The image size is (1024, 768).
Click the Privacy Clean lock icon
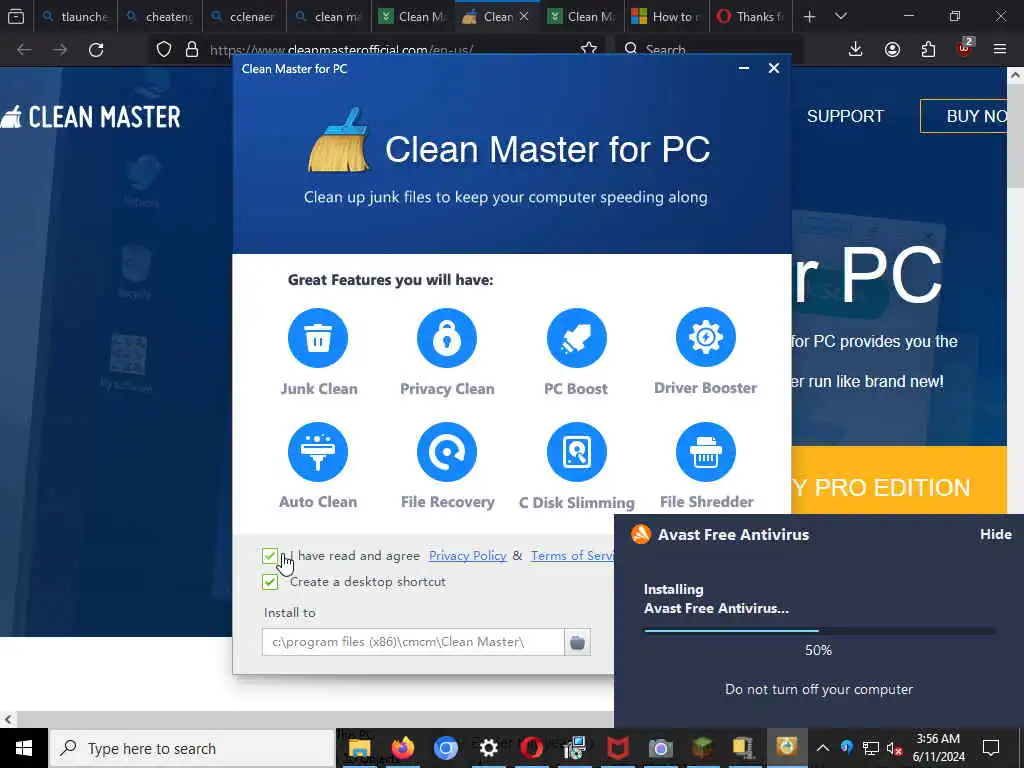click(447, 338)
